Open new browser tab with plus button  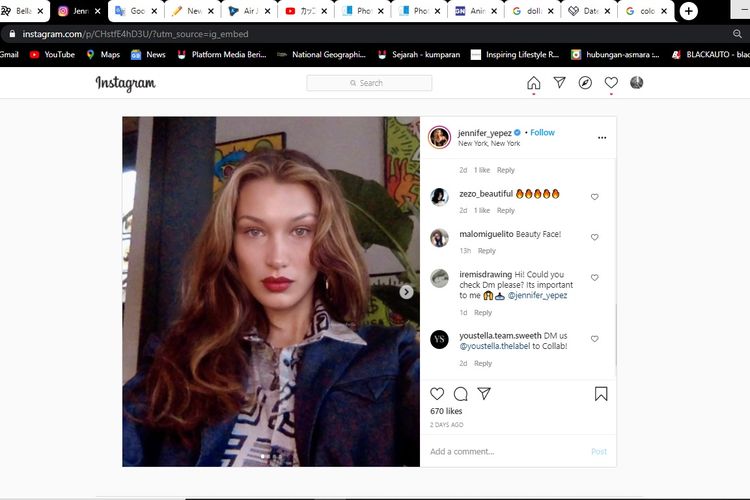[x=689, y=11]
